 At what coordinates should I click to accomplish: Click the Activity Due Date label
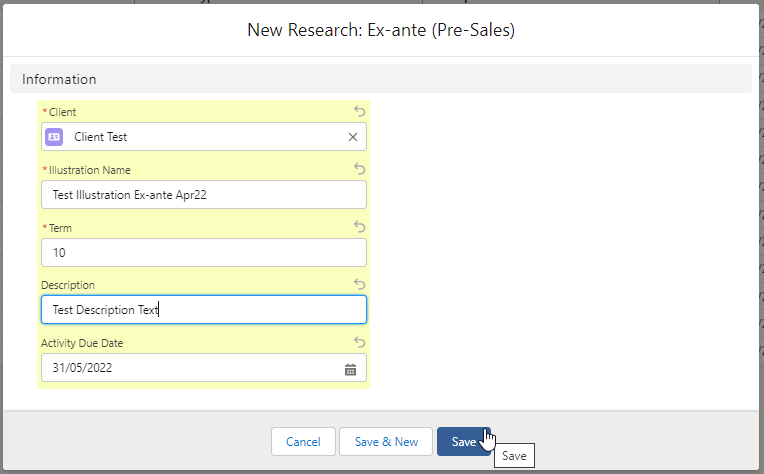[x=82, y=343]
